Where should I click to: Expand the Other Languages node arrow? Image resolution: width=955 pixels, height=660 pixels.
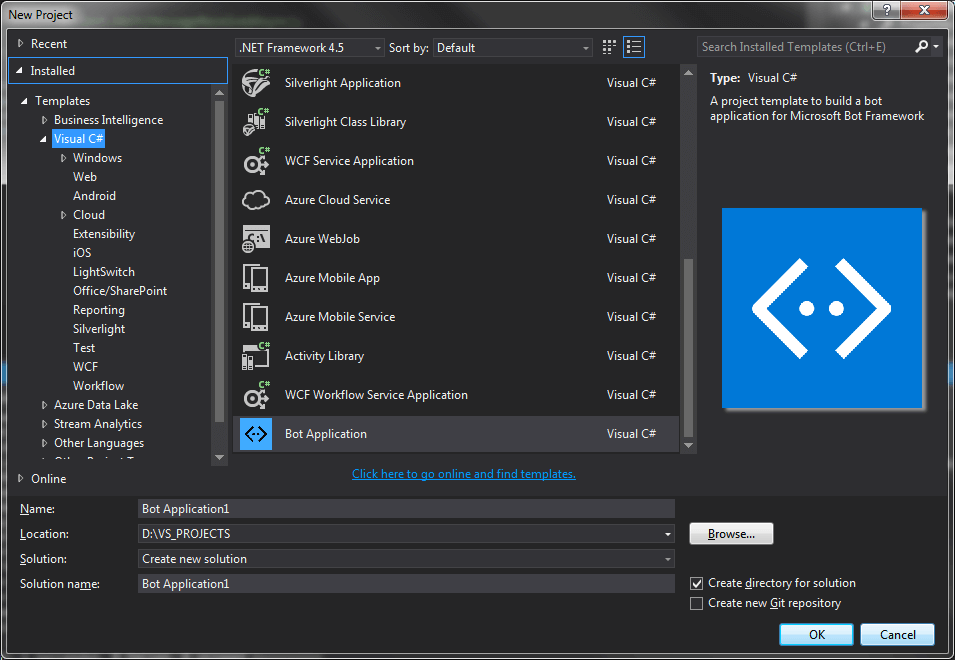point(44,443)
